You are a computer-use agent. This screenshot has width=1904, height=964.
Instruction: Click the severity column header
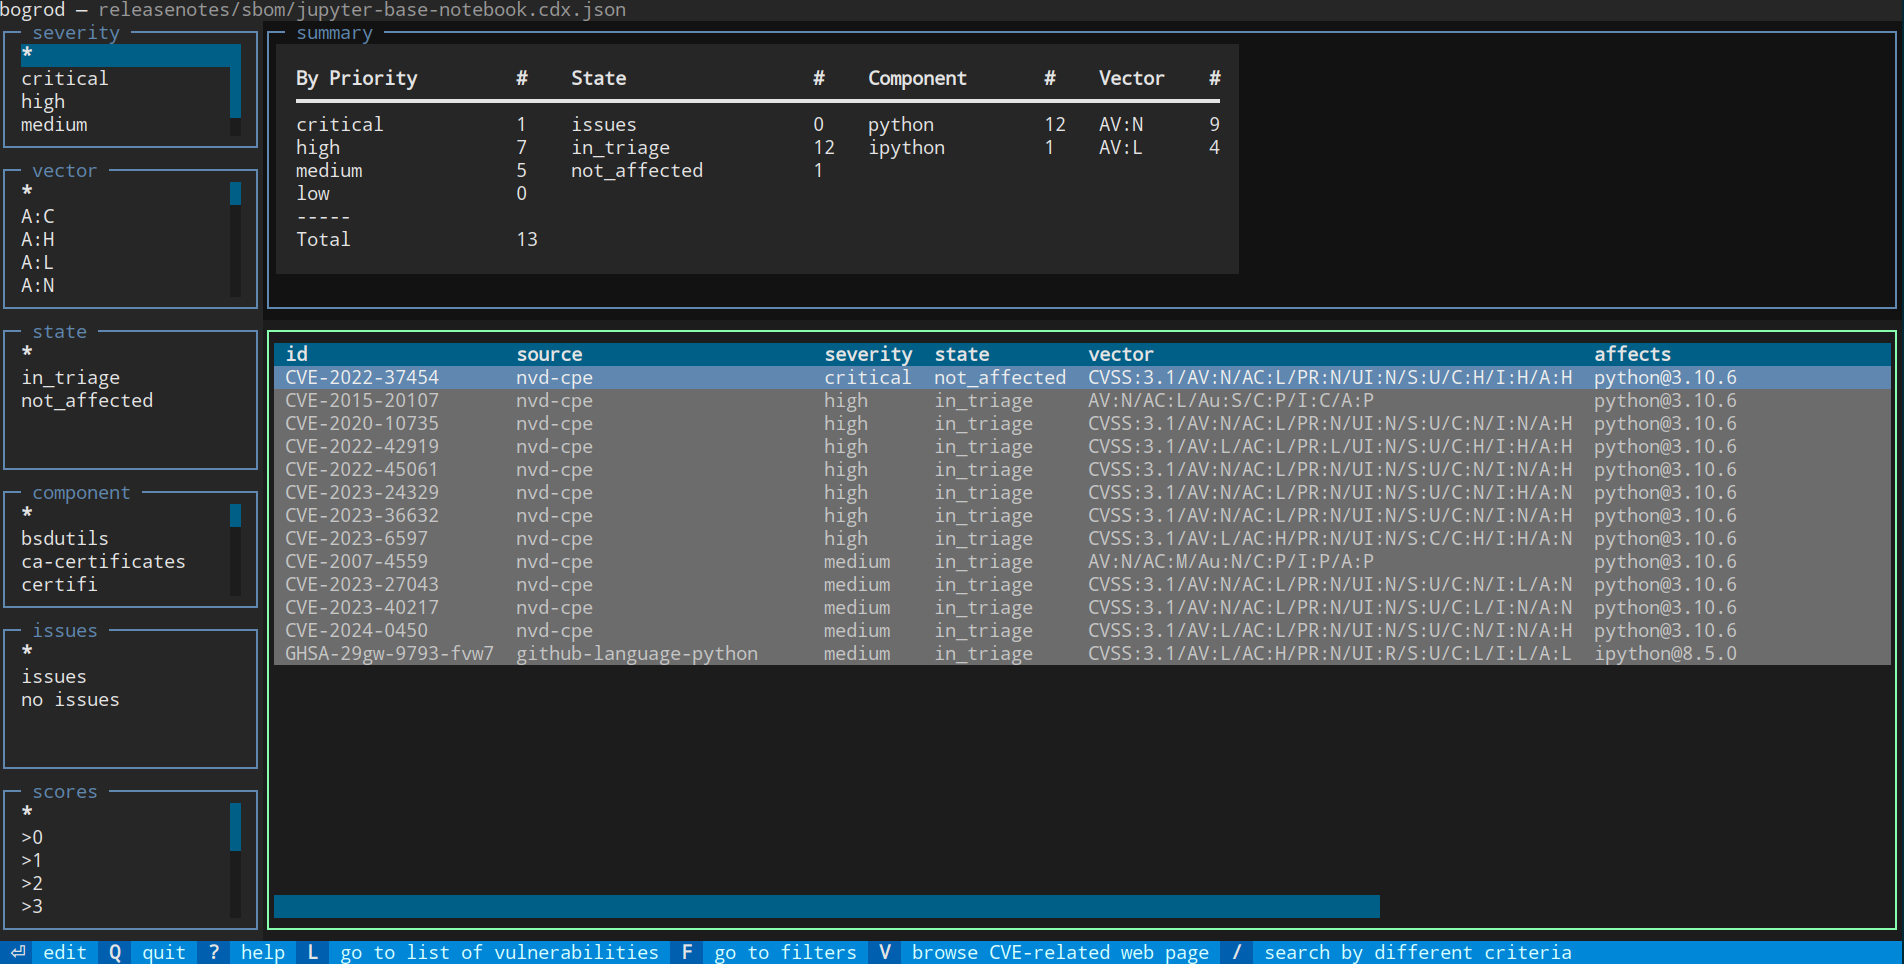click(867, 354)
